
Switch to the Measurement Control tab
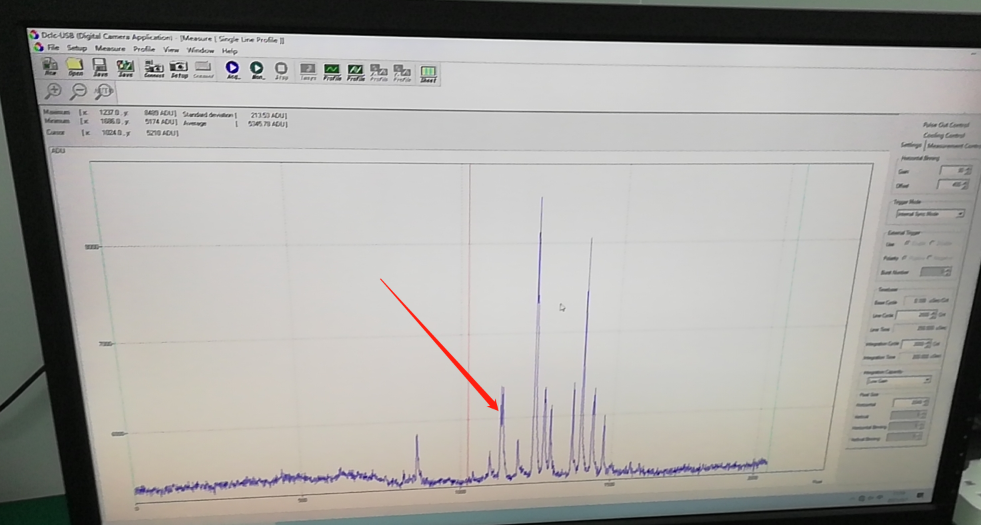(x=953, y=145)
